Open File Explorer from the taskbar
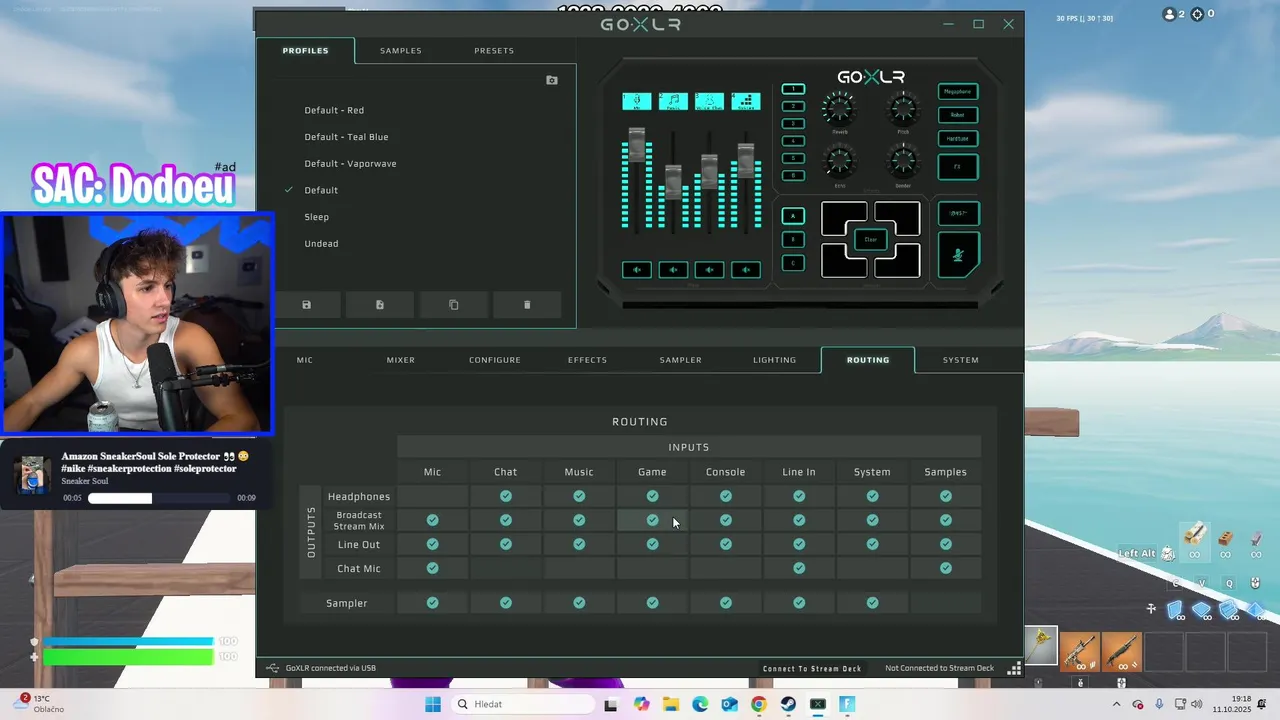 670,704
